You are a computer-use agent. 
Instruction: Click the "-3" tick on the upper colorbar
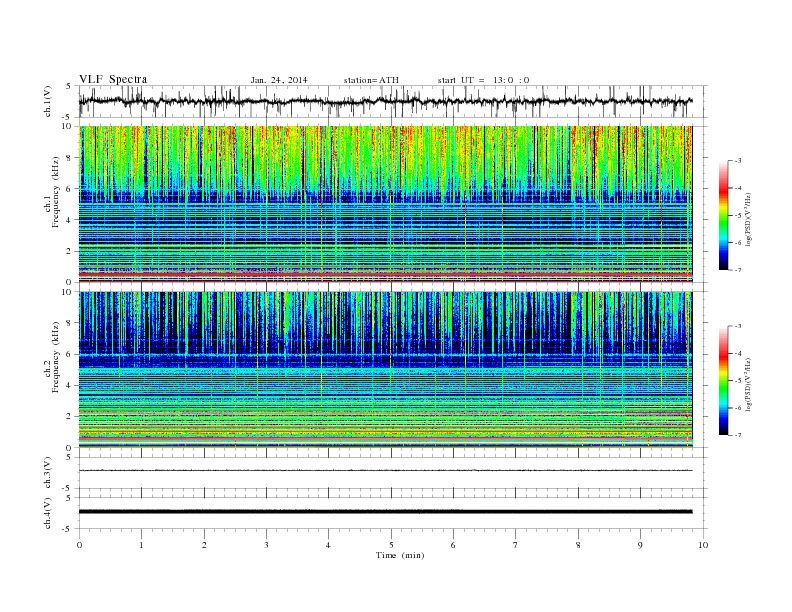pyautogui.click(x=738, y=161)
